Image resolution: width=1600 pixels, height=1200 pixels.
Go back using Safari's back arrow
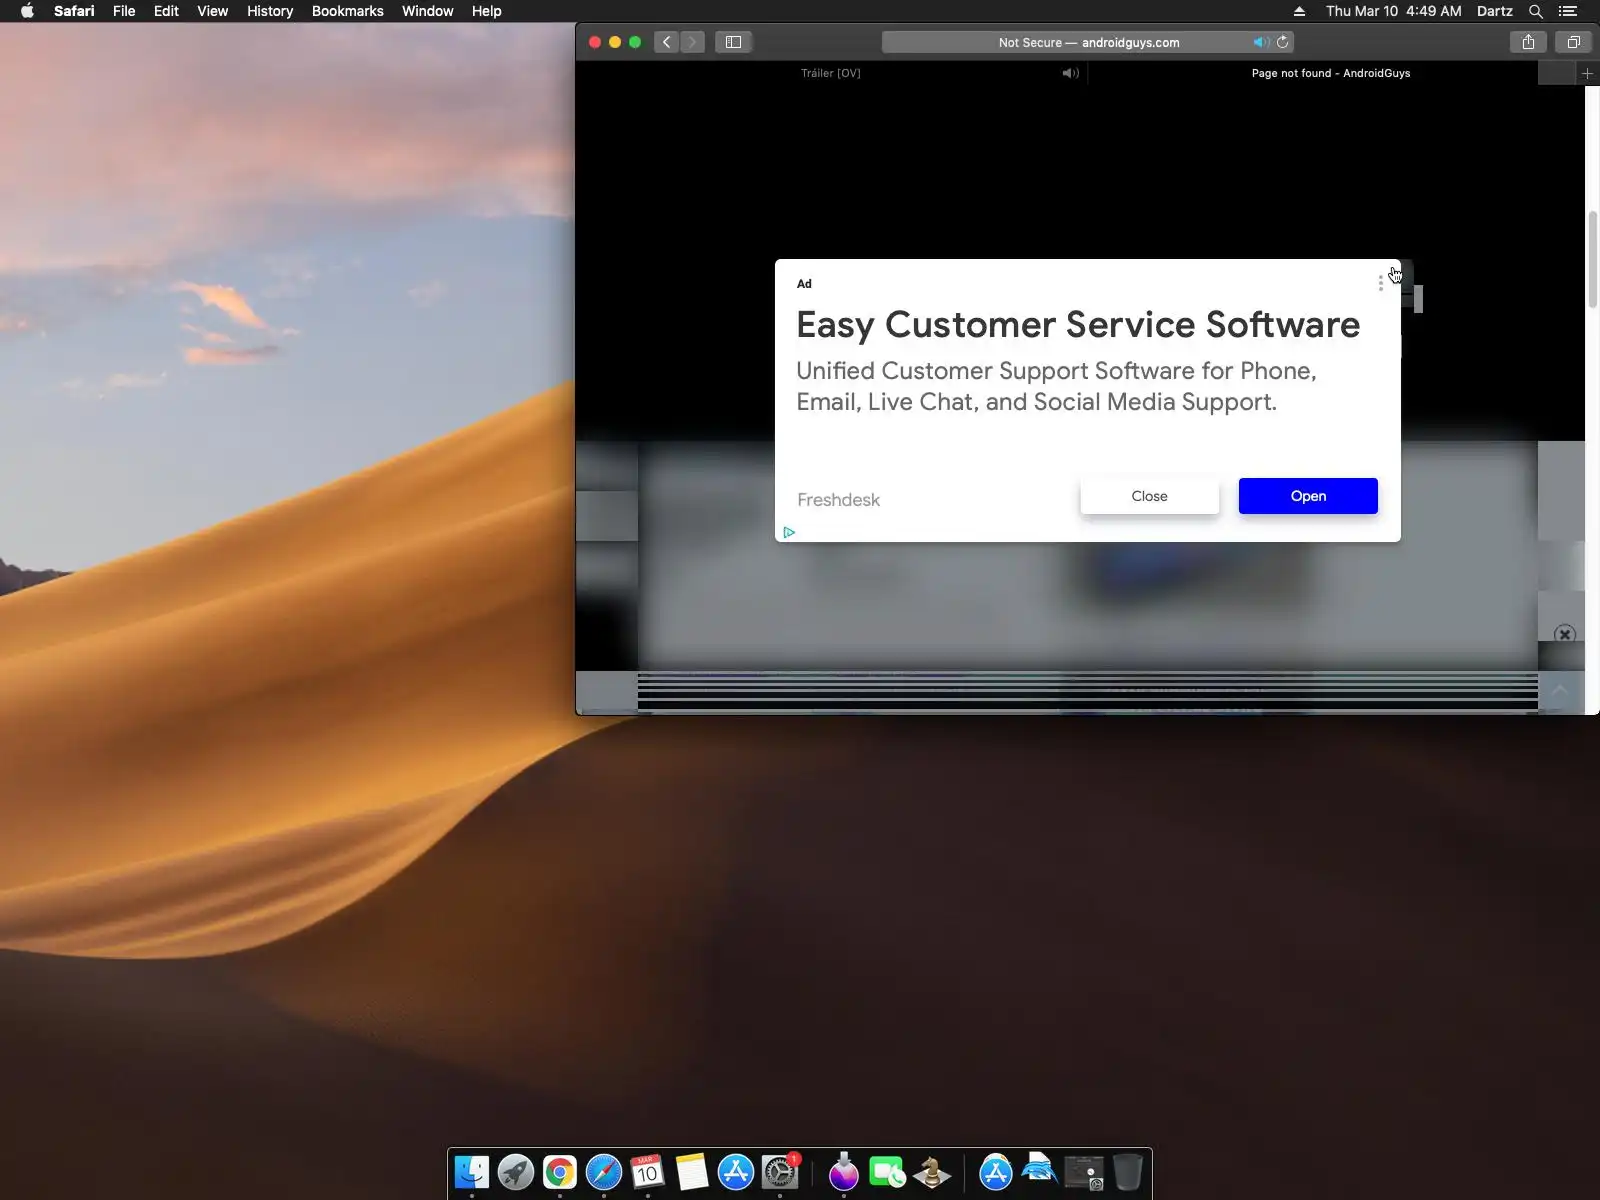click(x=667, y=42)
